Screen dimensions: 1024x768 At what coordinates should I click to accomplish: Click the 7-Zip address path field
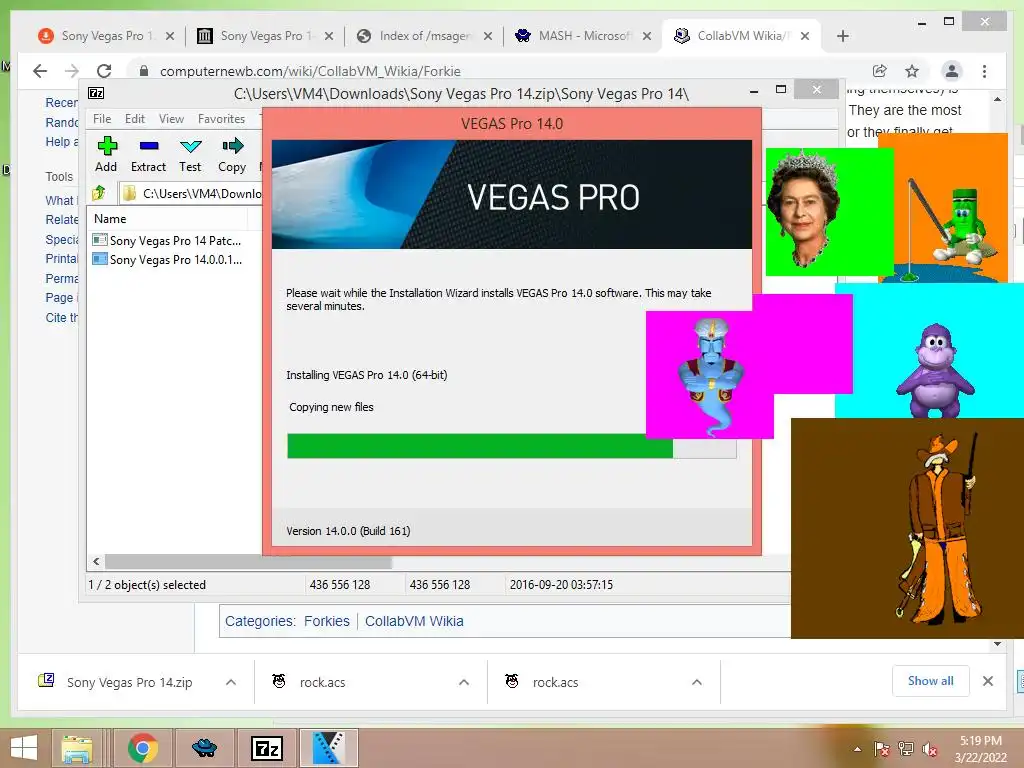pyautogui.click(x=191, y=193)
